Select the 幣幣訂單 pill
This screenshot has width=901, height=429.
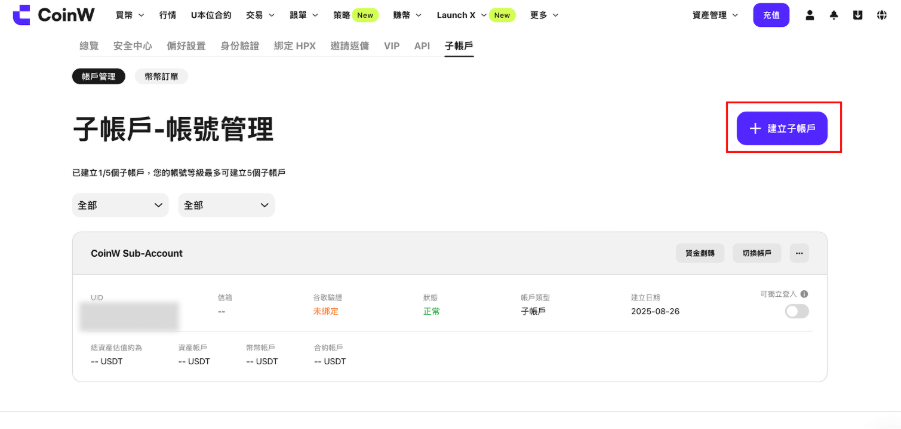coord(161,76)
